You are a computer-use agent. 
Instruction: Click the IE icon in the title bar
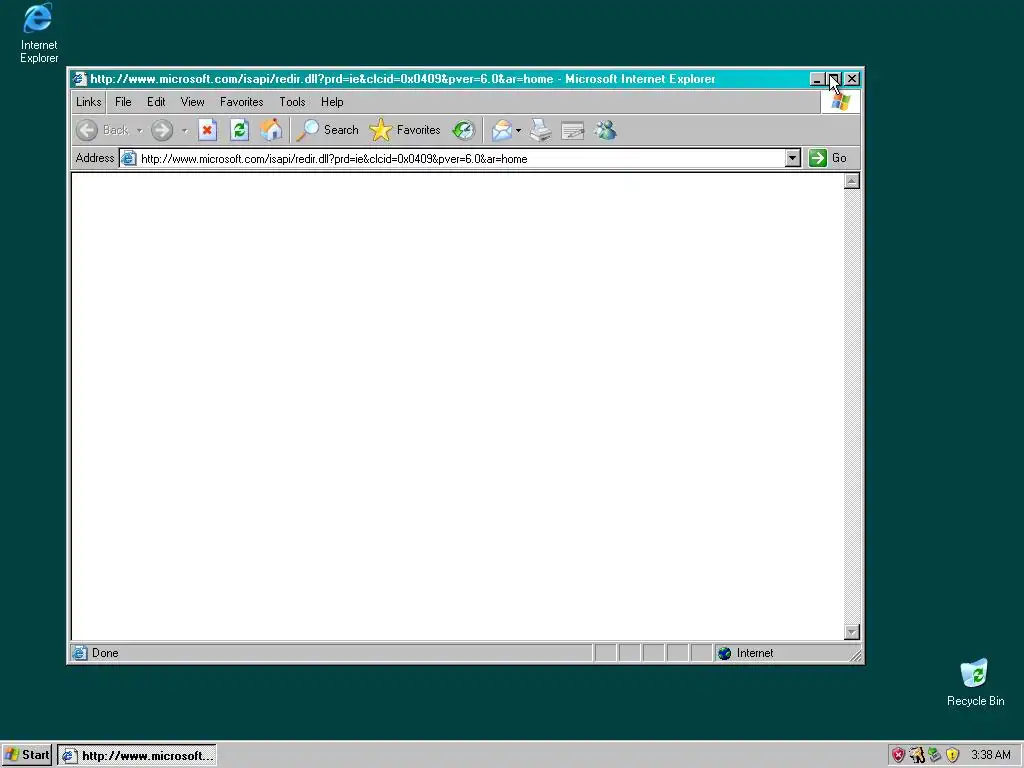click(80, 79)
